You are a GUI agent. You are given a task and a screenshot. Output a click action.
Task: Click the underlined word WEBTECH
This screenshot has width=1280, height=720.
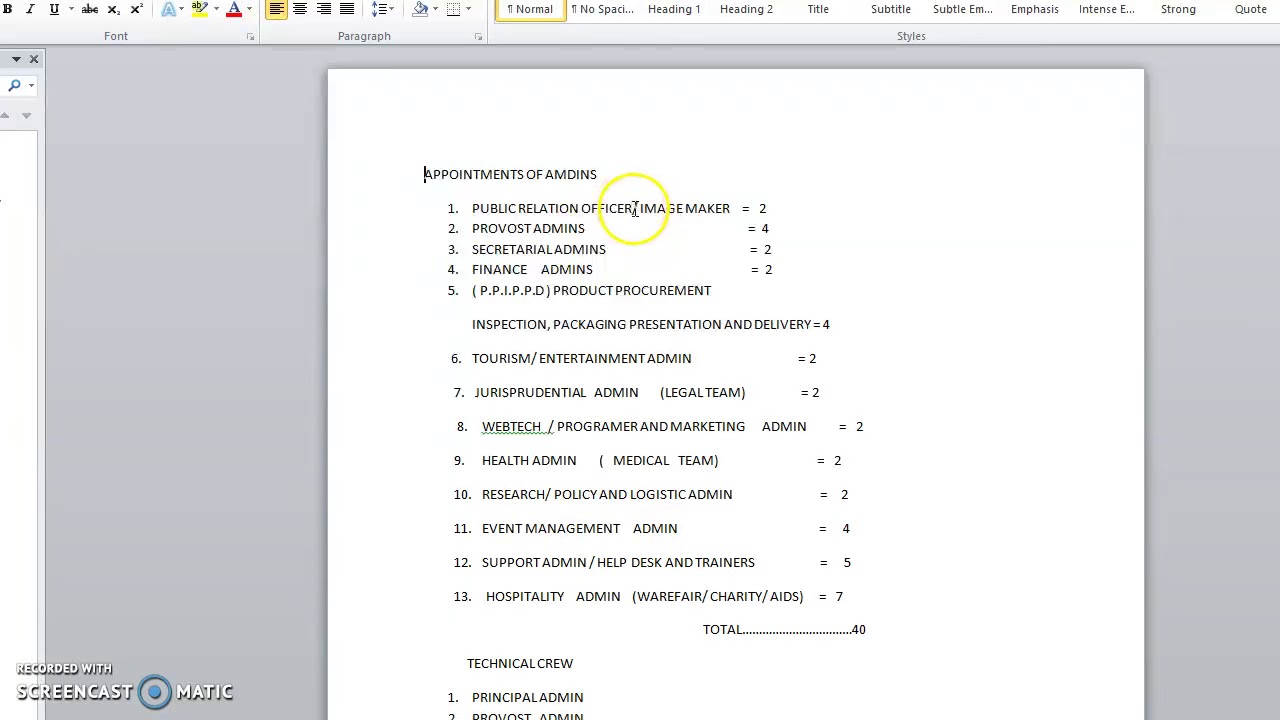(511, 426)
